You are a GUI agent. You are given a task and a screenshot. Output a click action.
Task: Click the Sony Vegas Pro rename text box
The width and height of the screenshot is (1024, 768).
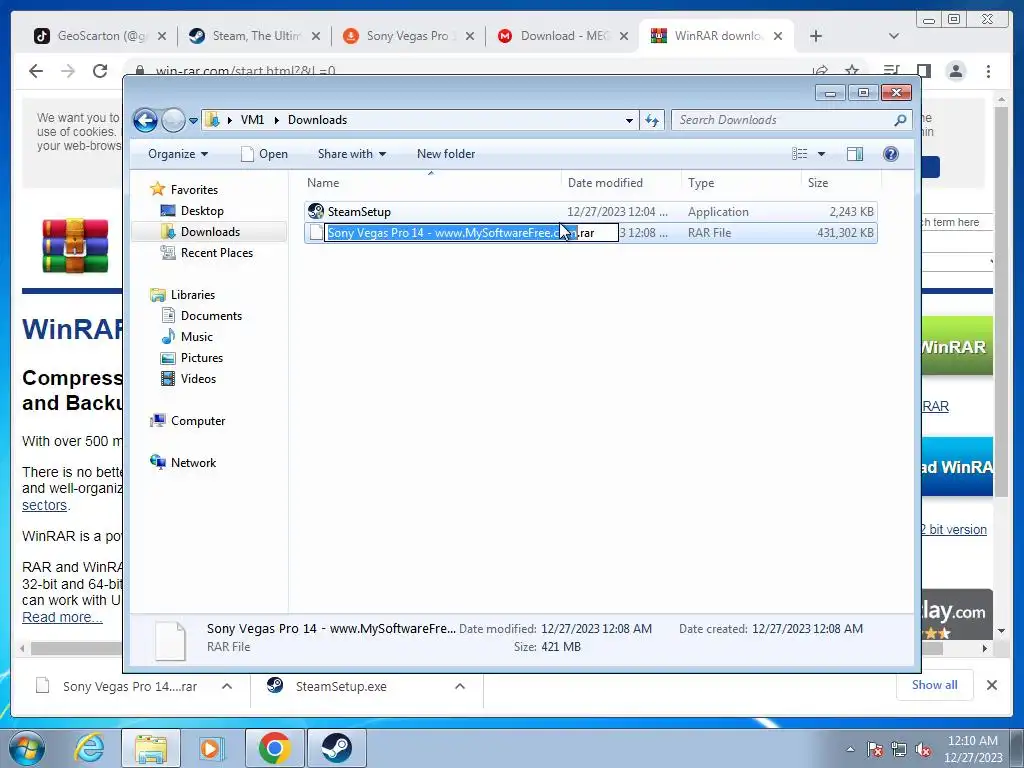click(x=472, y=232)
